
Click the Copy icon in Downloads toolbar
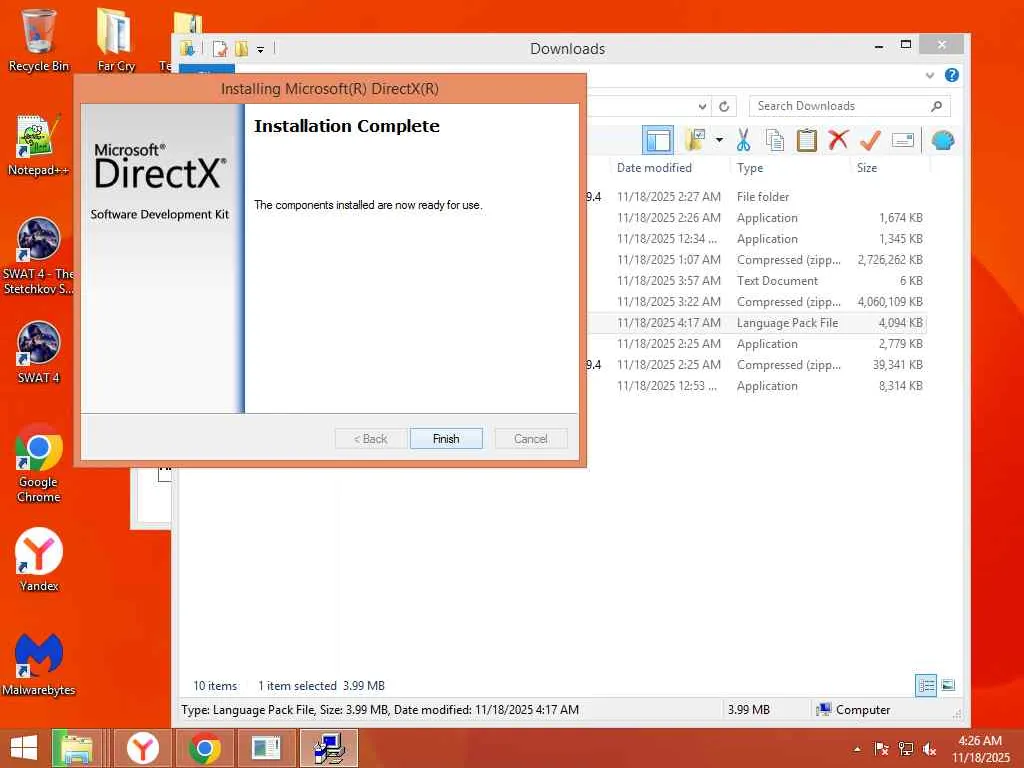775,140
